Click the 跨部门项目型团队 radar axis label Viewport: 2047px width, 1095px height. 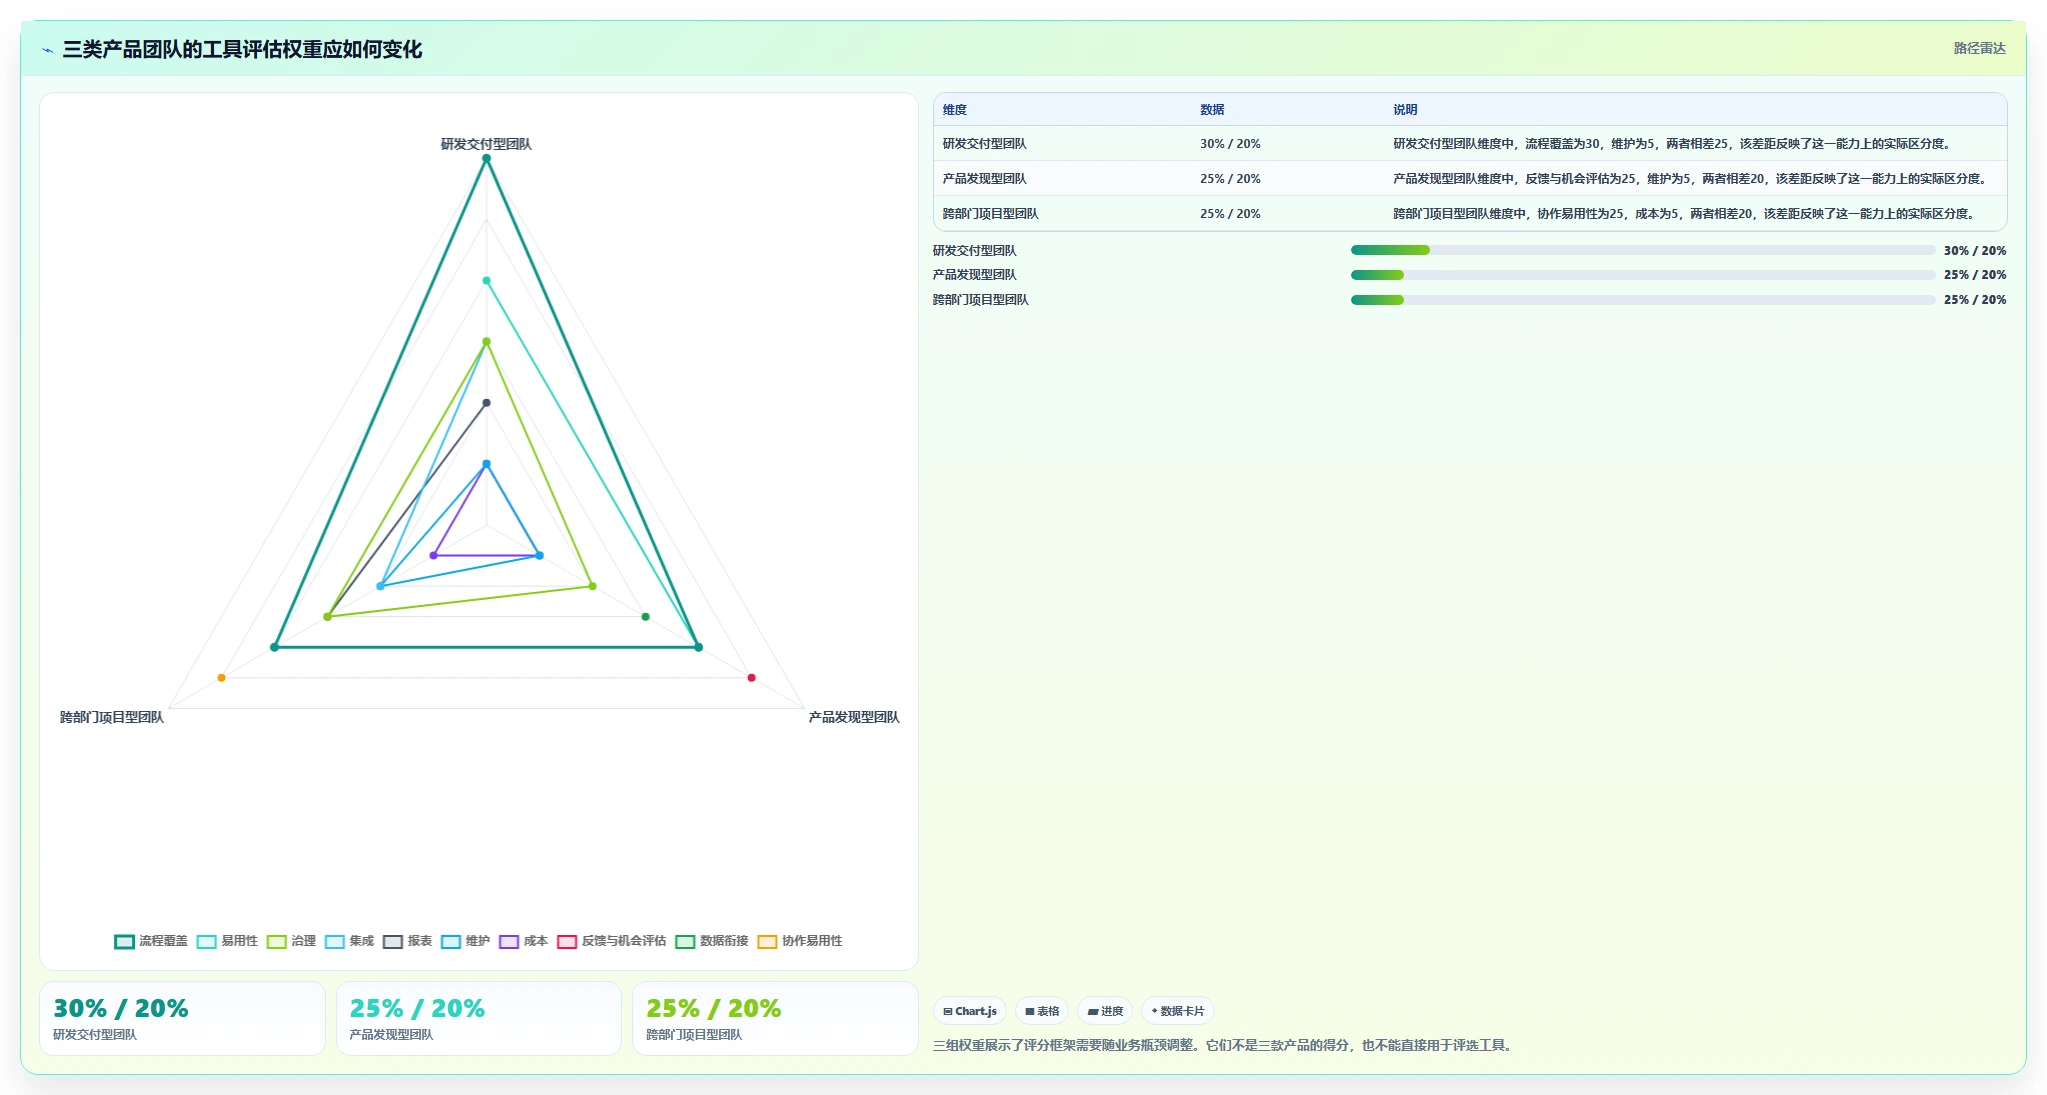point(111,717)
